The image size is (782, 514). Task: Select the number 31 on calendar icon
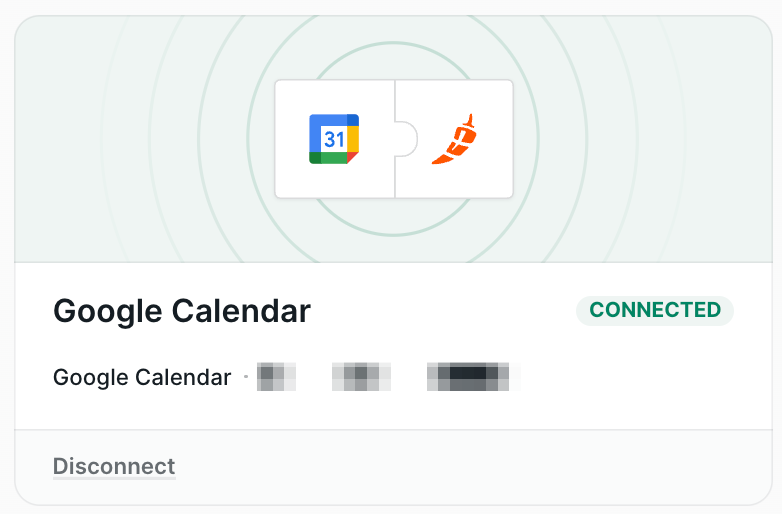(334, 139)
